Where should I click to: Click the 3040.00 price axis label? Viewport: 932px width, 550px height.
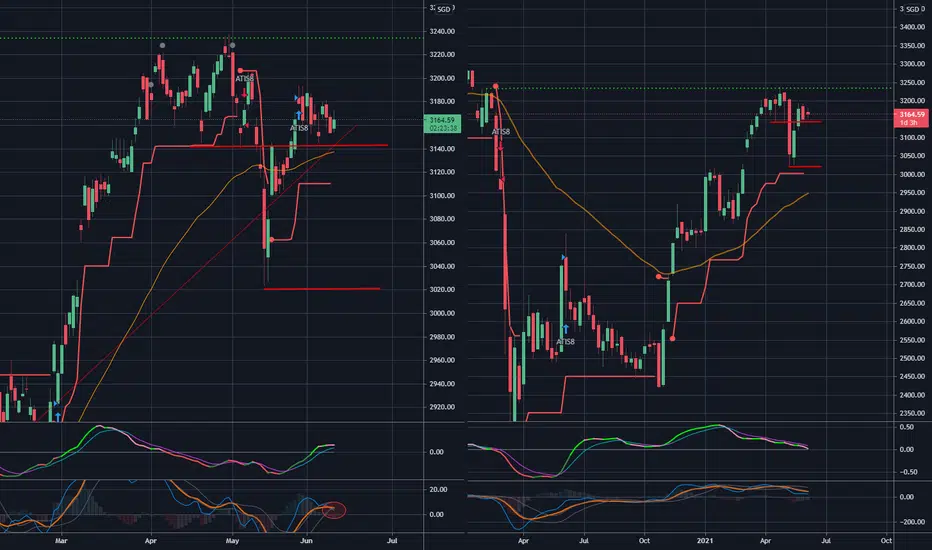pyautogui.click(x=442, y=266)
